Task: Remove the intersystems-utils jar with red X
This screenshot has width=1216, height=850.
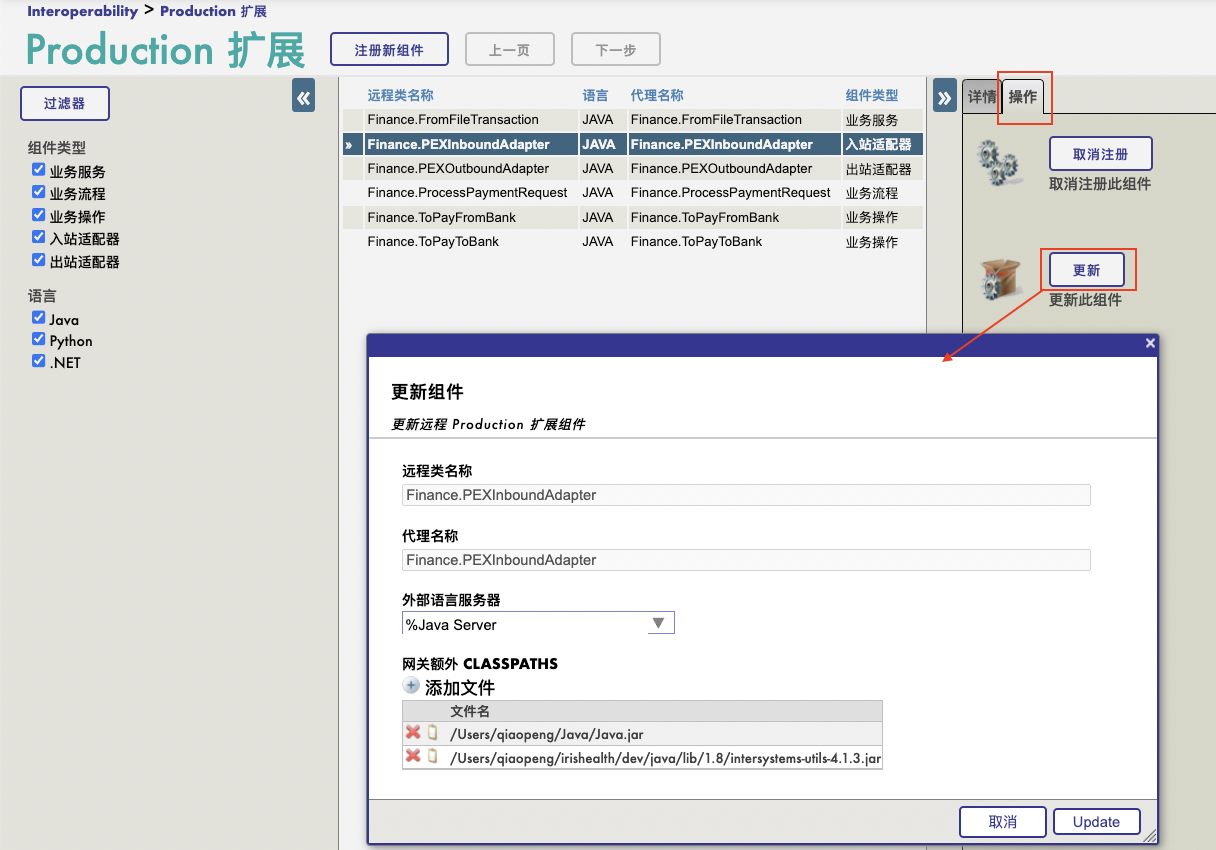Action: [413, 756]
